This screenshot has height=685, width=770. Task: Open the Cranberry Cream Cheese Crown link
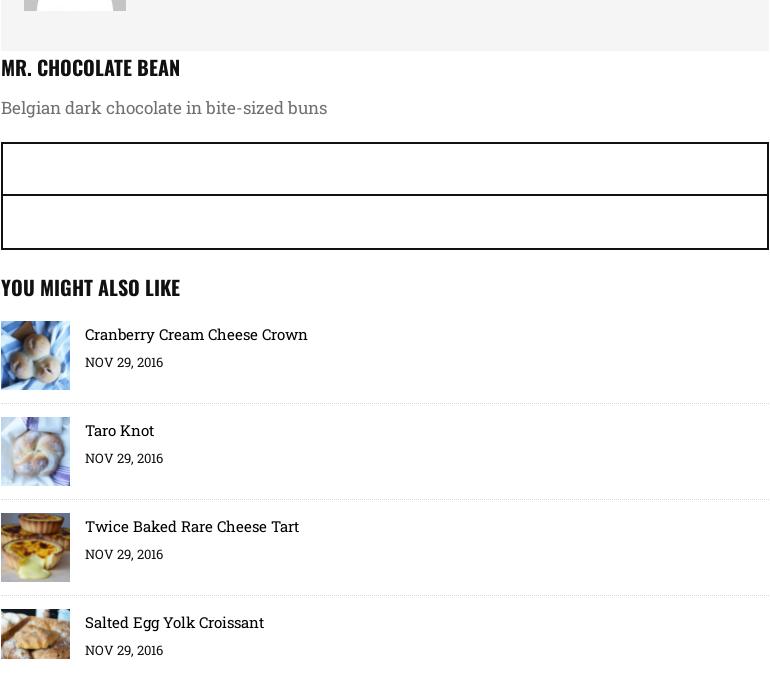(196, 335)
